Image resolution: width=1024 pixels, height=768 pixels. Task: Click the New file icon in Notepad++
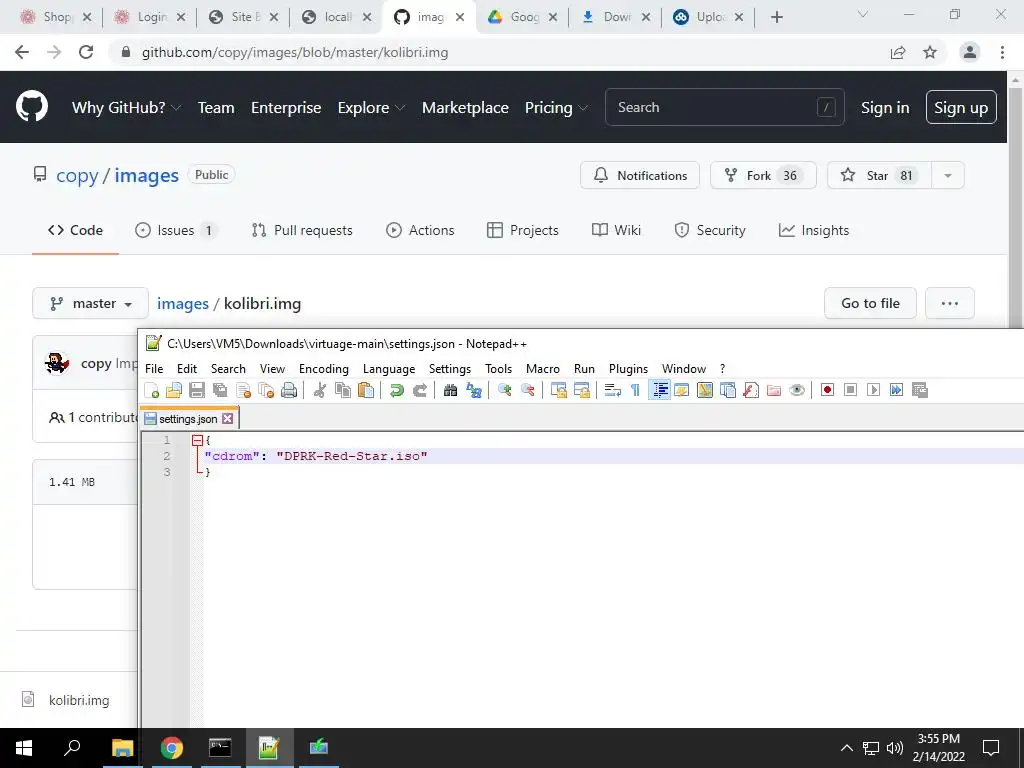tap(152, 391)
